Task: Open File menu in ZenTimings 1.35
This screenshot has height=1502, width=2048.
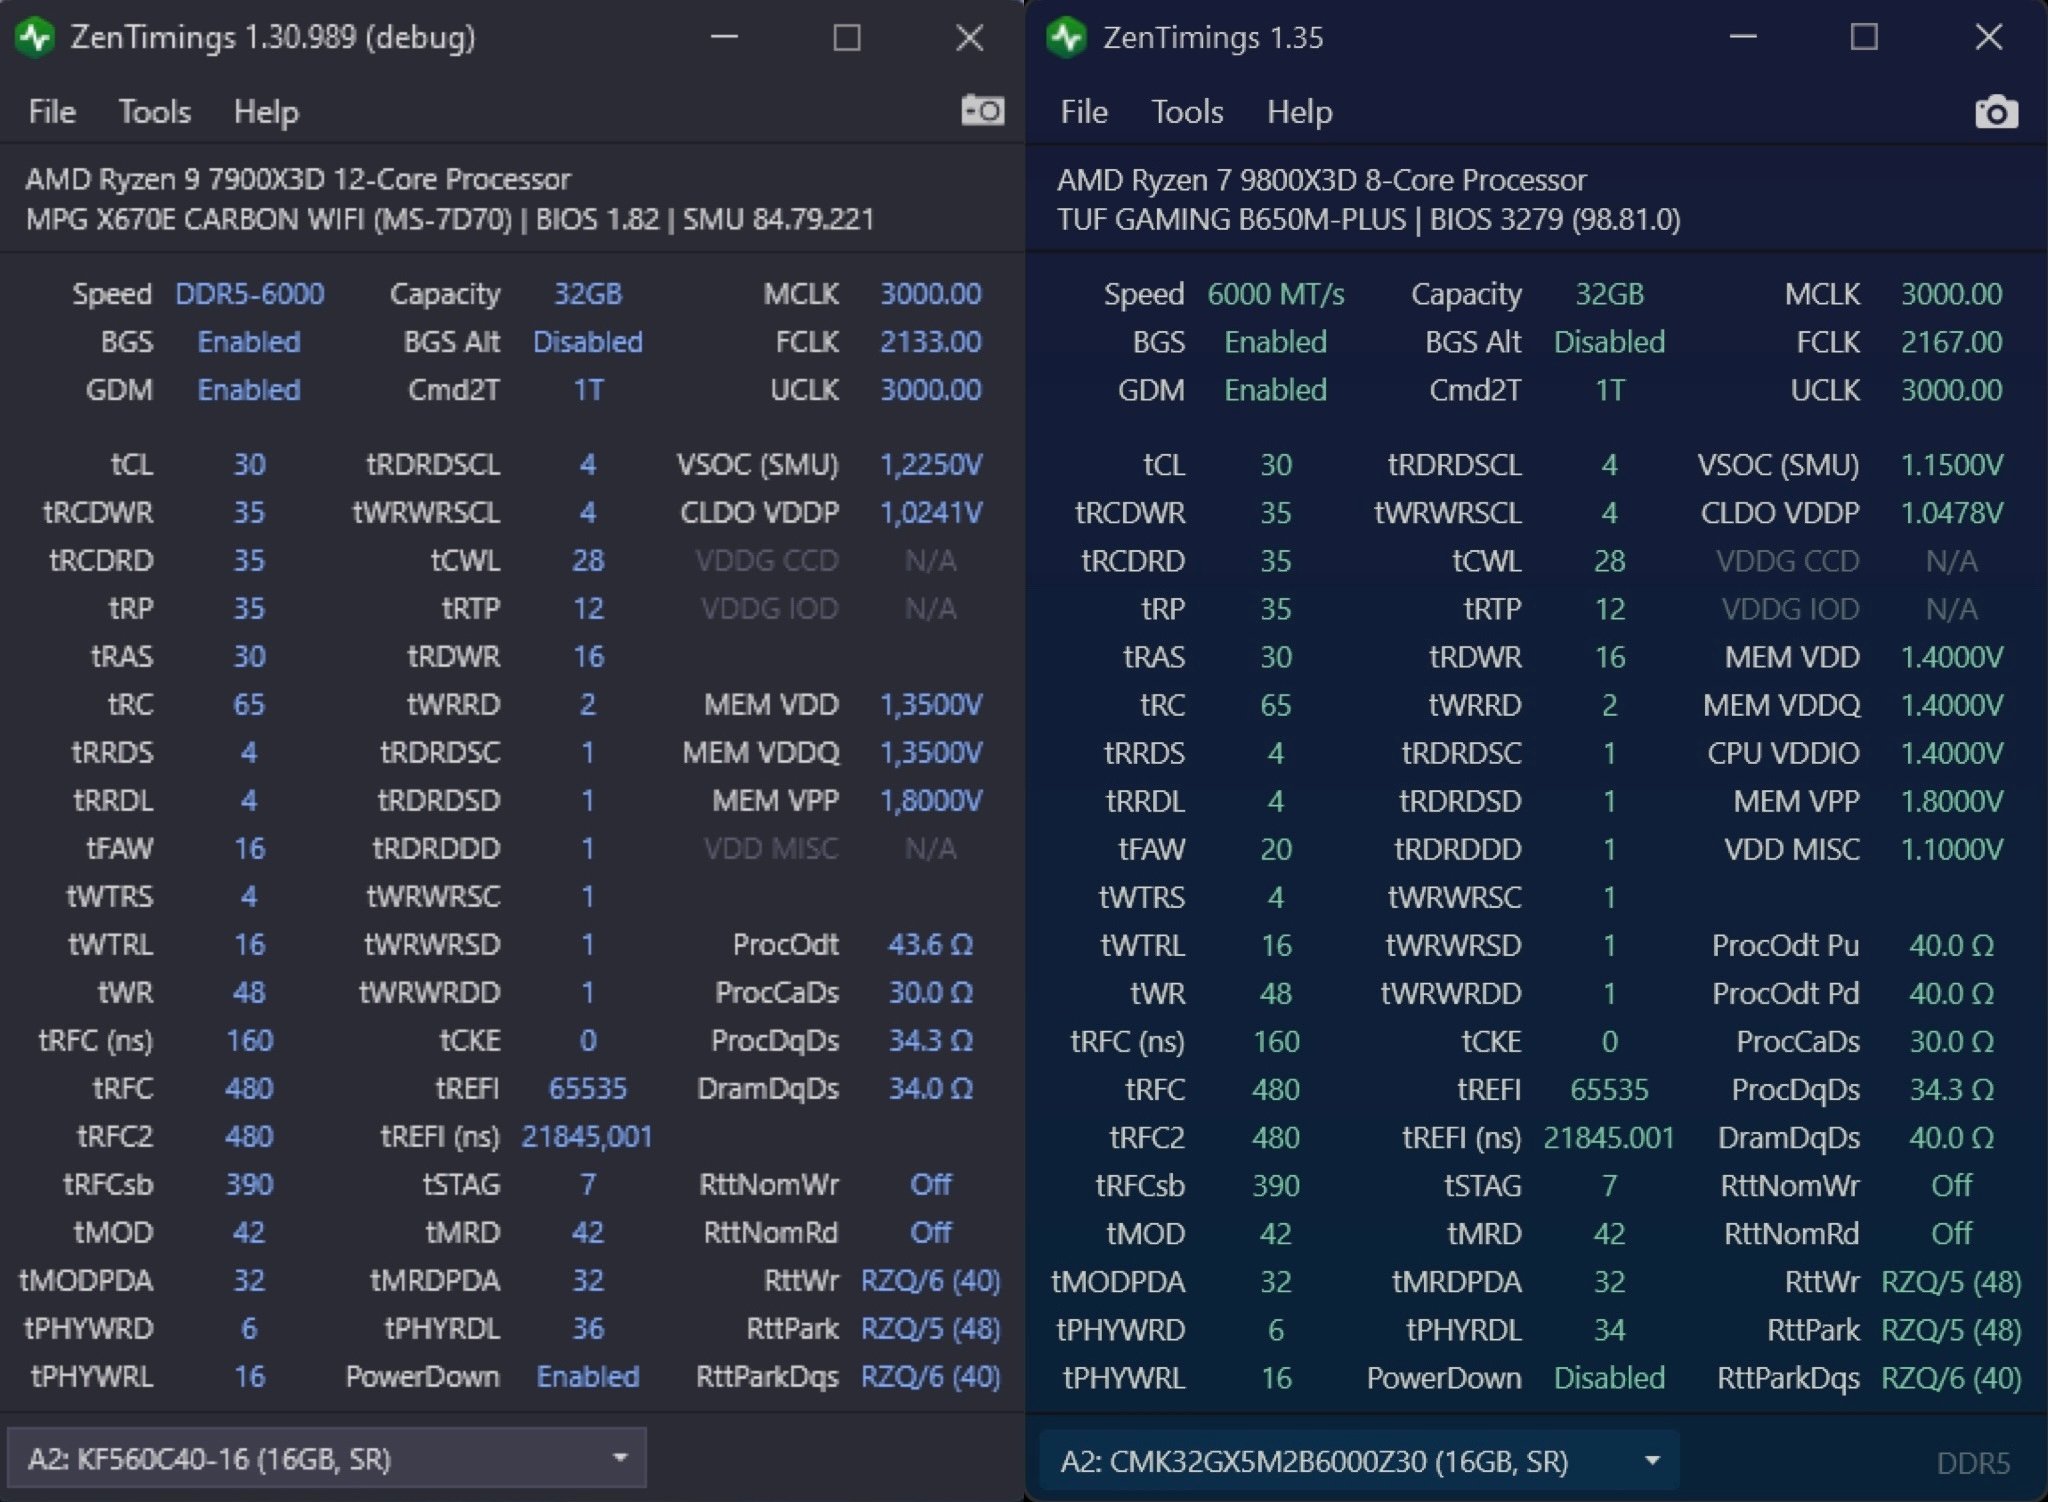Action: tap(1084, 112)
